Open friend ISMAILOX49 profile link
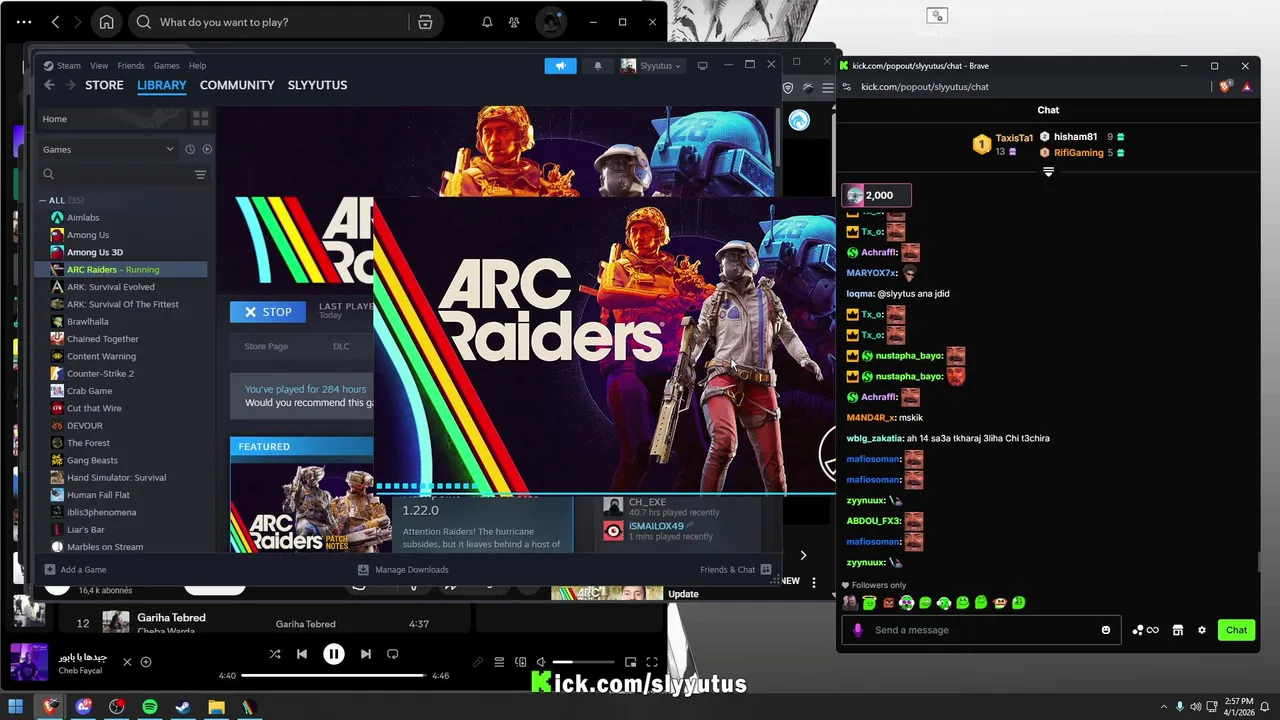The height and width of the screenshot is (720, 1280). (x=656, y=526)
